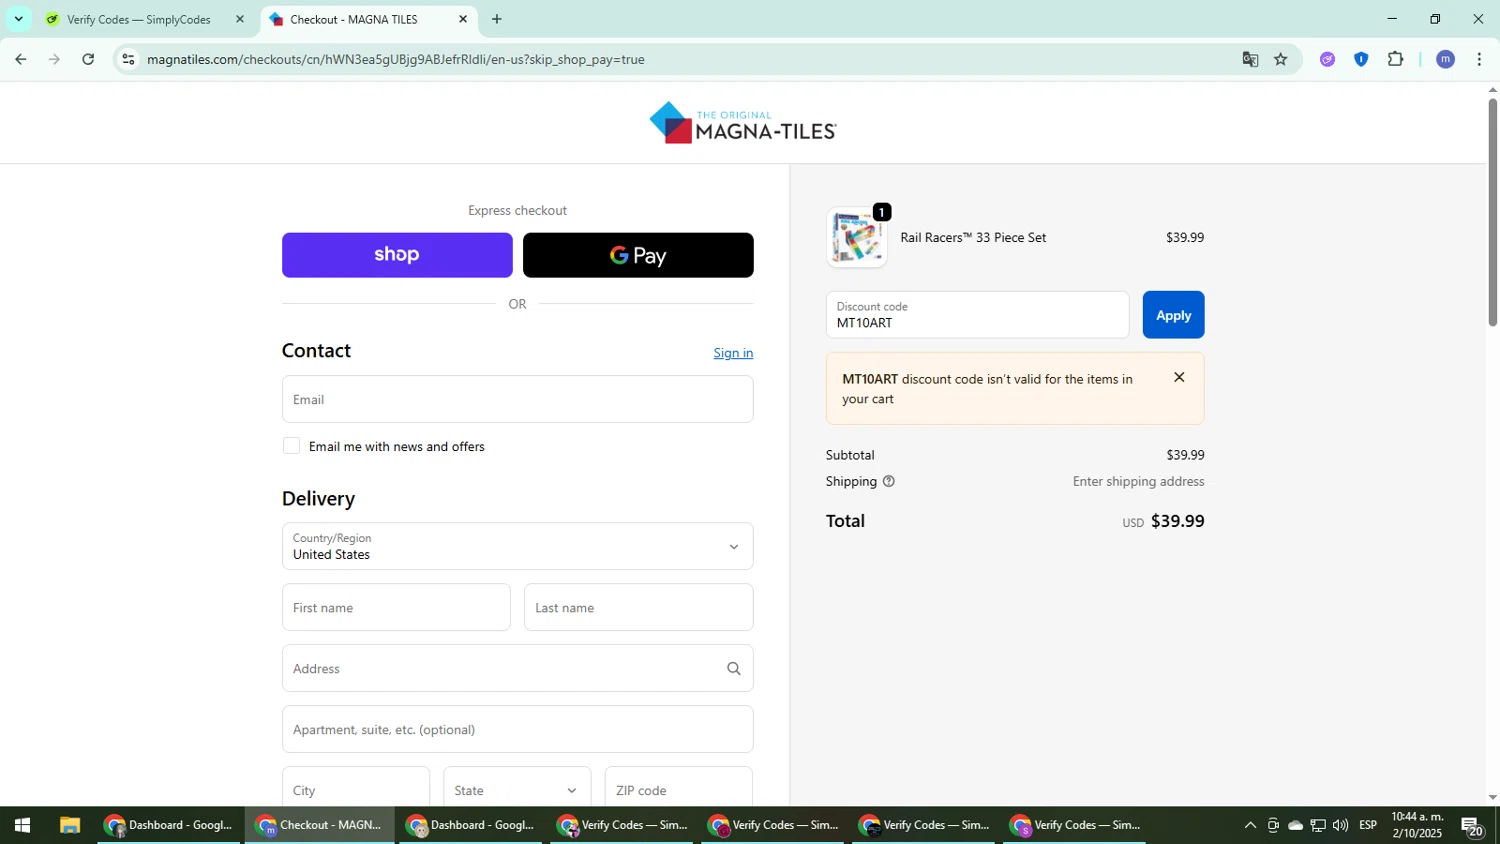This screenshot has width=1500, height=844.
Task: Open the Chrome profile avatar
Action: pos(1445,59)
